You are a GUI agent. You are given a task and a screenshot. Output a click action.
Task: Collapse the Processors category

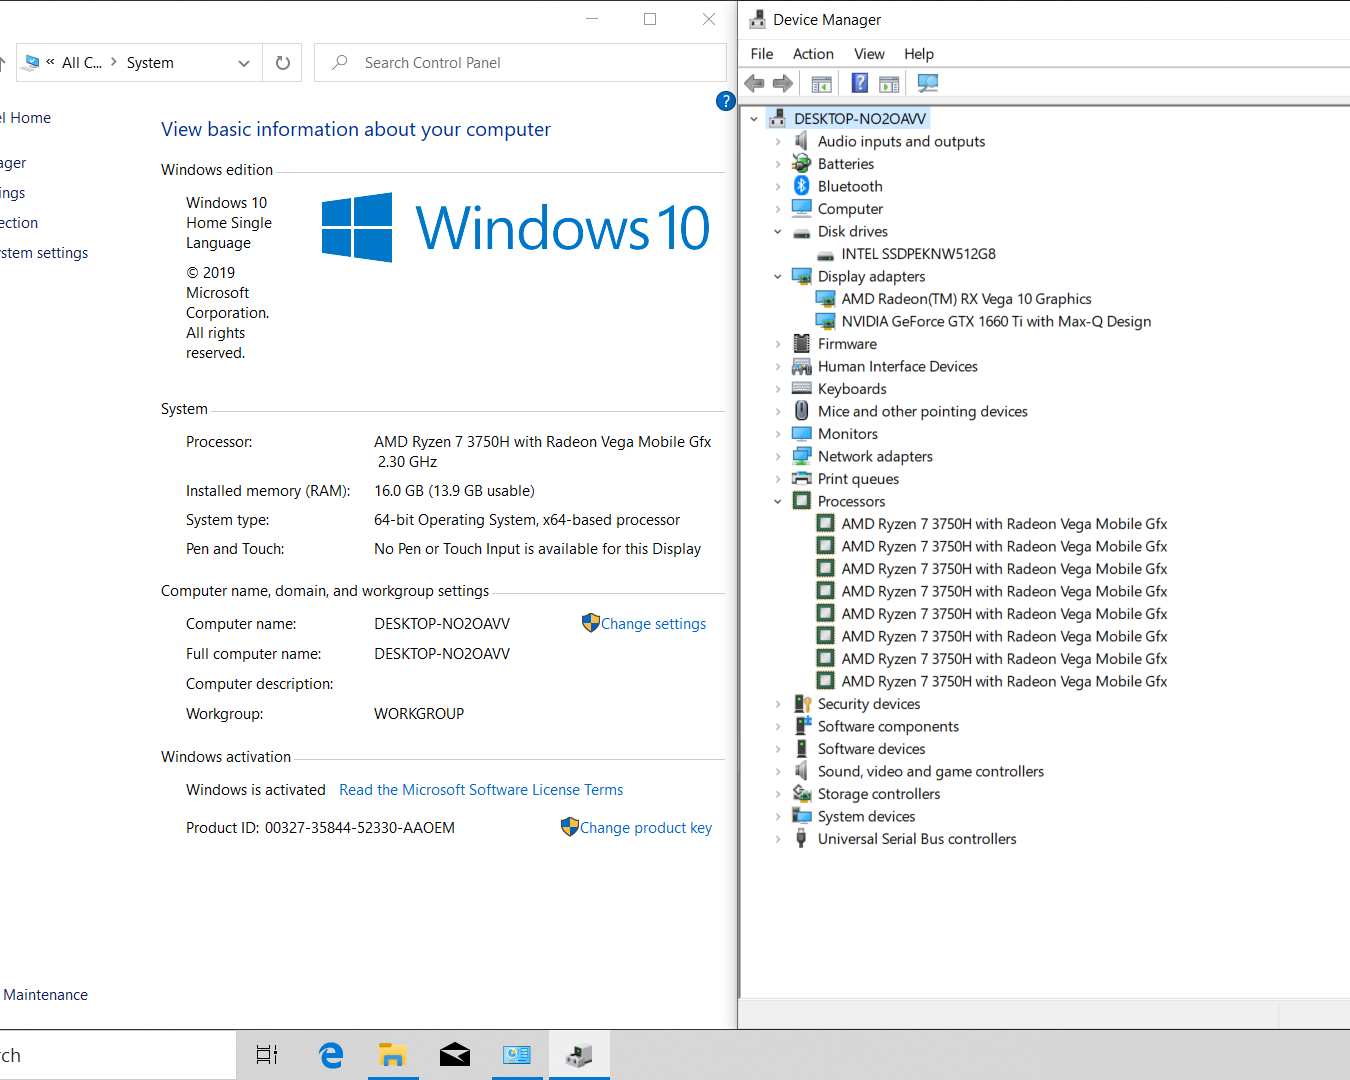[x=778, y=501]
